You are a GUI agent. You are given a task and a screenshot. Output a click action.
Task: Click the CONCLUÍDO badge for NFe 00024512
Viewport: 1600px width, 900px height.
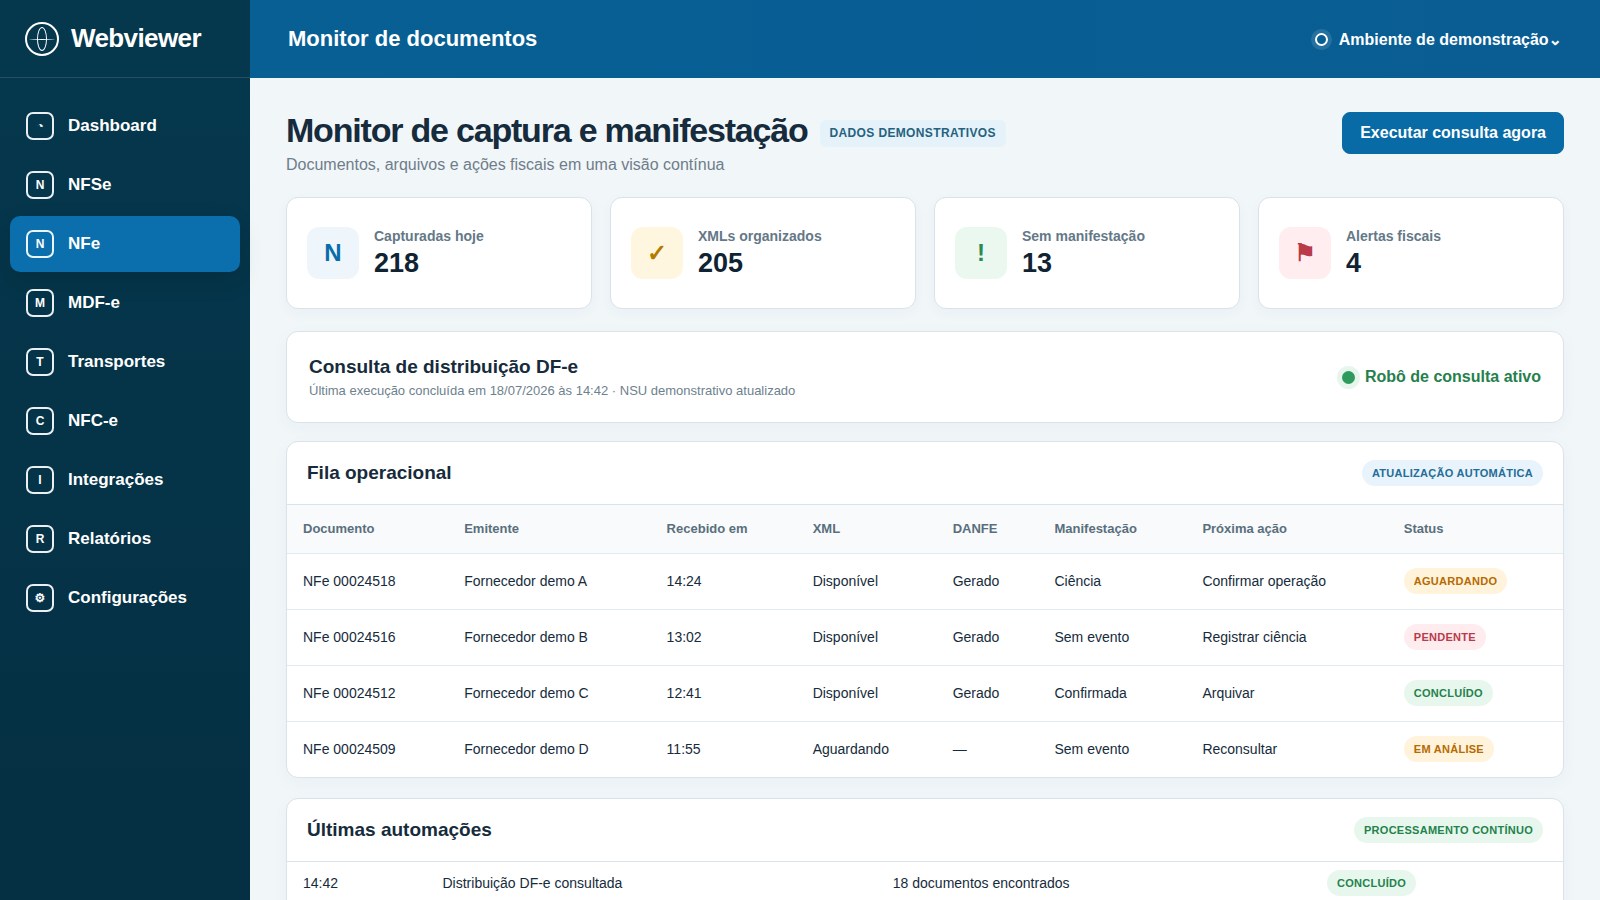(x=1448, y=693)
